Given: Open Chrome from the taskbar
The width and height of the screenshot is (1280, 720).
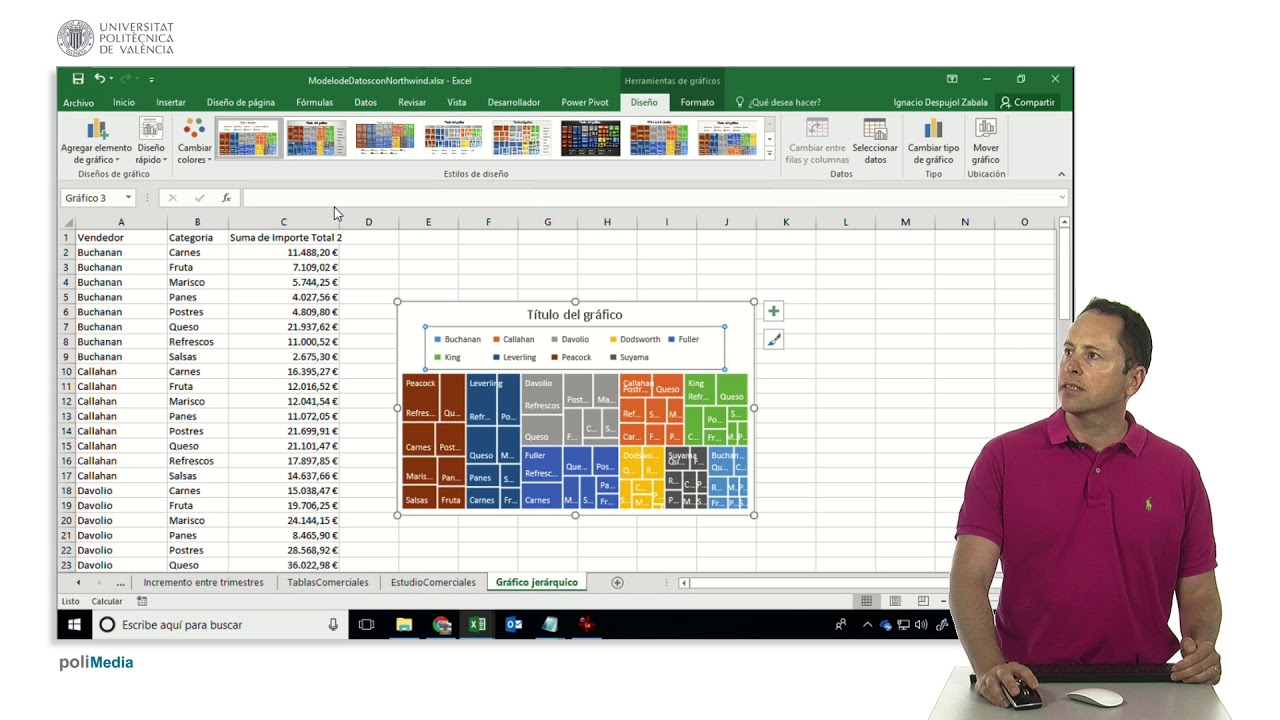Looking at the screenshot, I should pyautogui.click(x=441, y=624).
